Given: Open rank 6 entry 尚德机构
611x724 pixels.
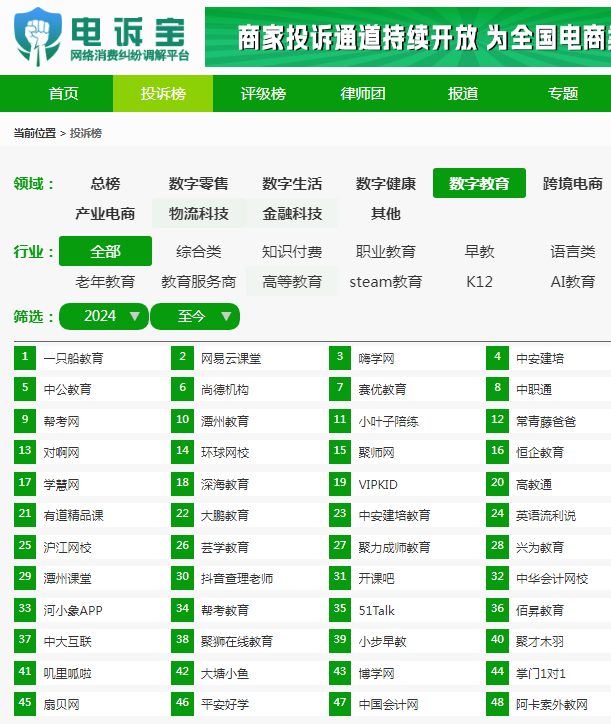Looking at the screenshot, I should [x=225, y=389].
